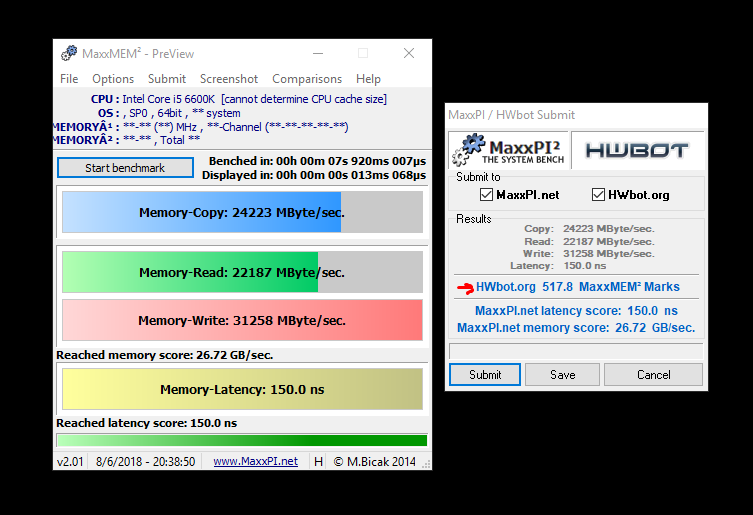
Task: Click the HWBOT logo
Action: (x=637, y=150)
